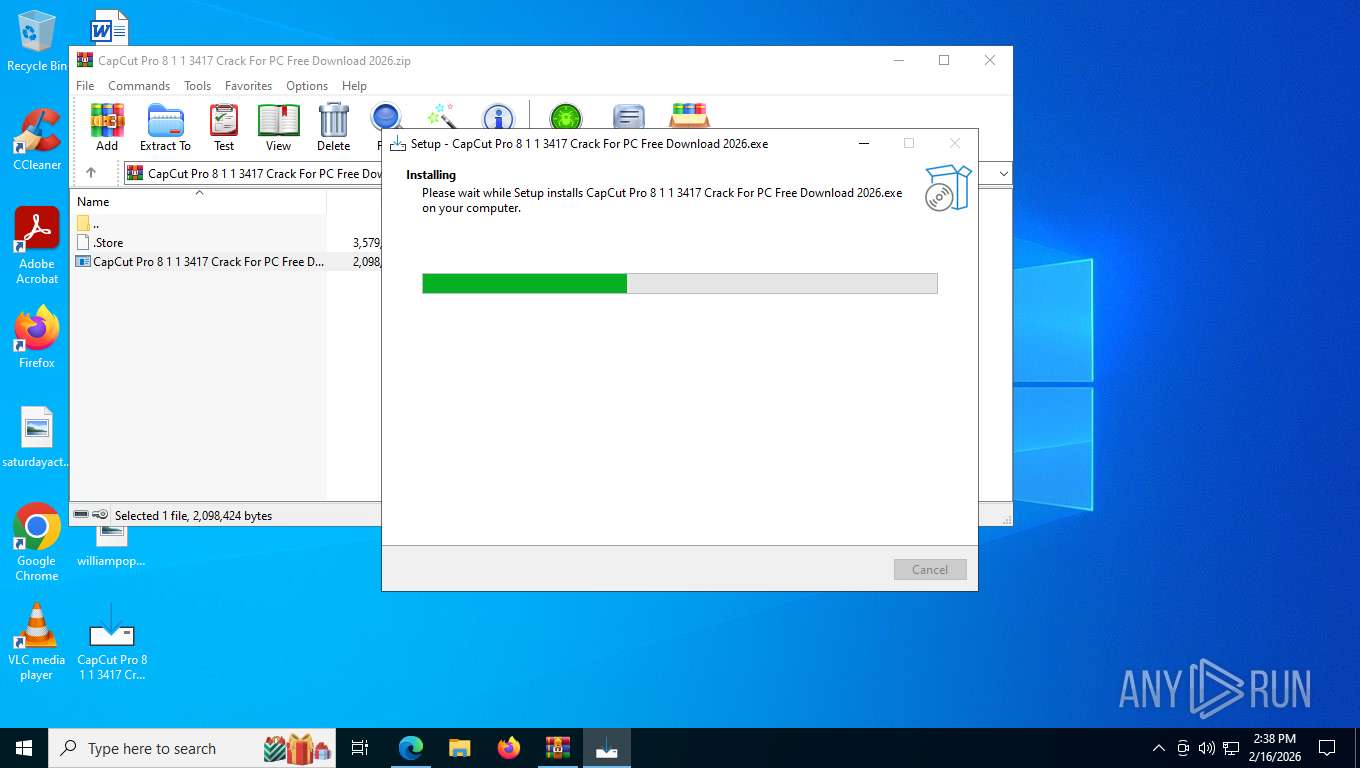Click the Setup dialog title bar icon
The height and width of the screenshot is (768, 1360).
pyautogui.click(x=398, y=144)
